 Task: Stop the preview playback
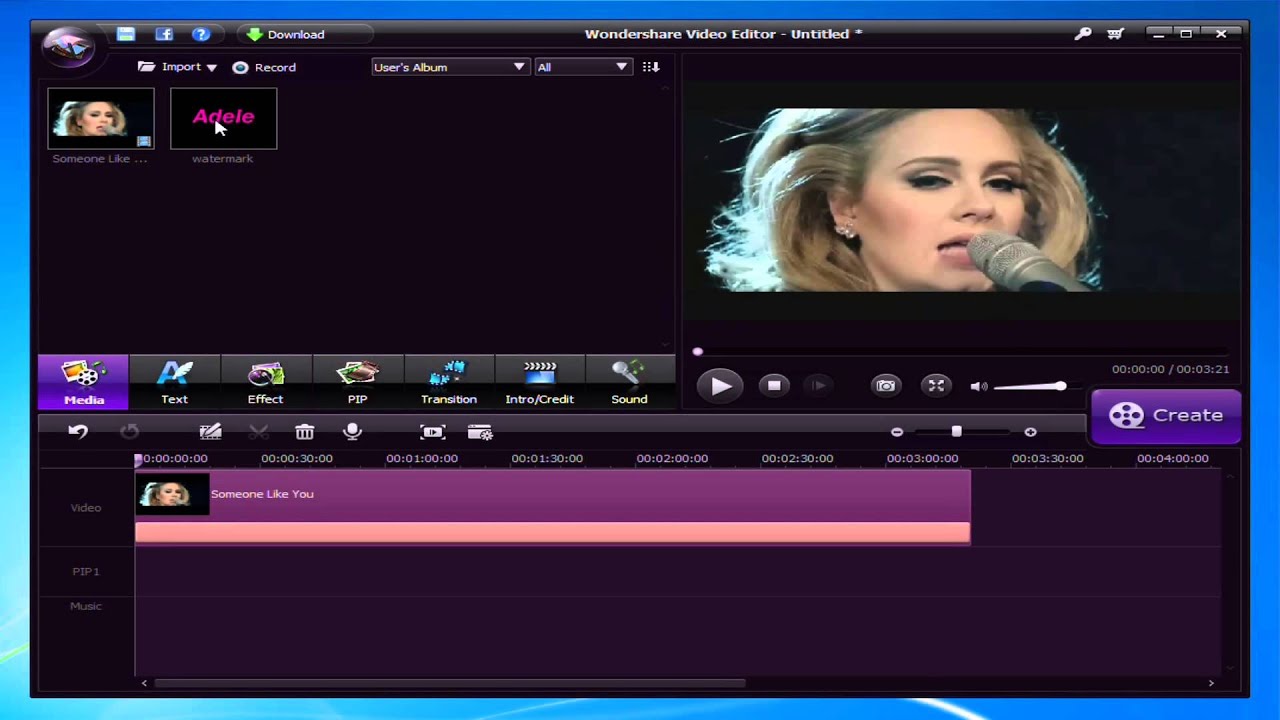click(774, 386)
